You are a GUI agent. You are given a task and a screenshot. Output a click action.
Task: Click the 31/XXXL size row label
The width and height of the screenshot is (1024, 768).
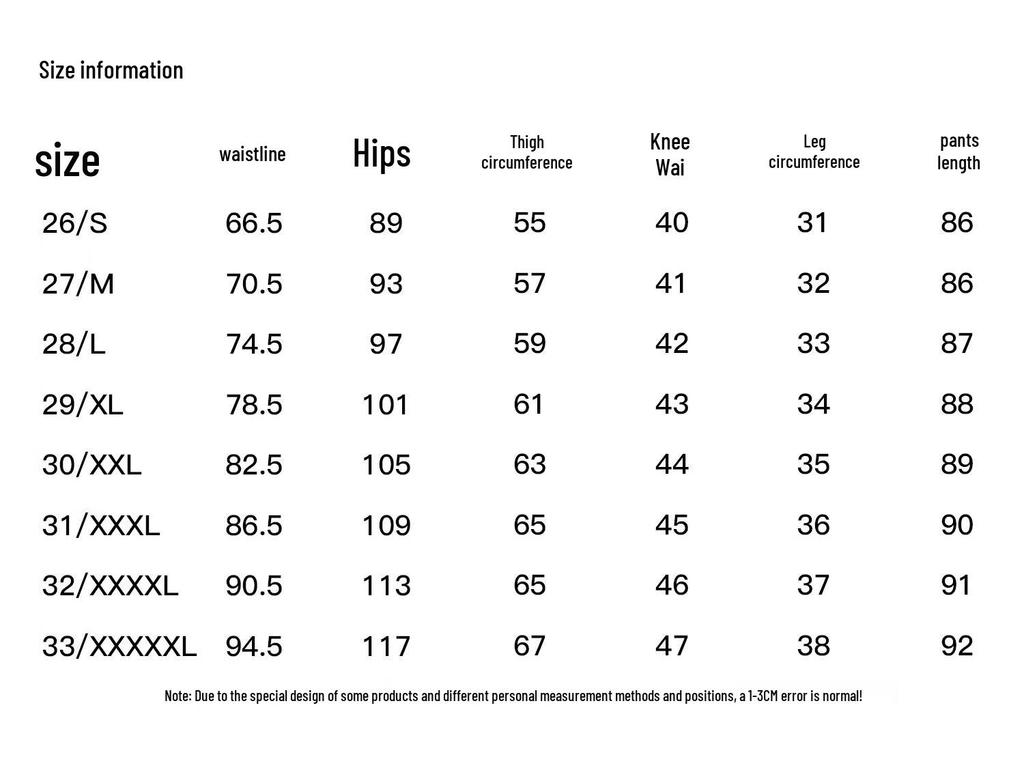click(x=101, y=525)
